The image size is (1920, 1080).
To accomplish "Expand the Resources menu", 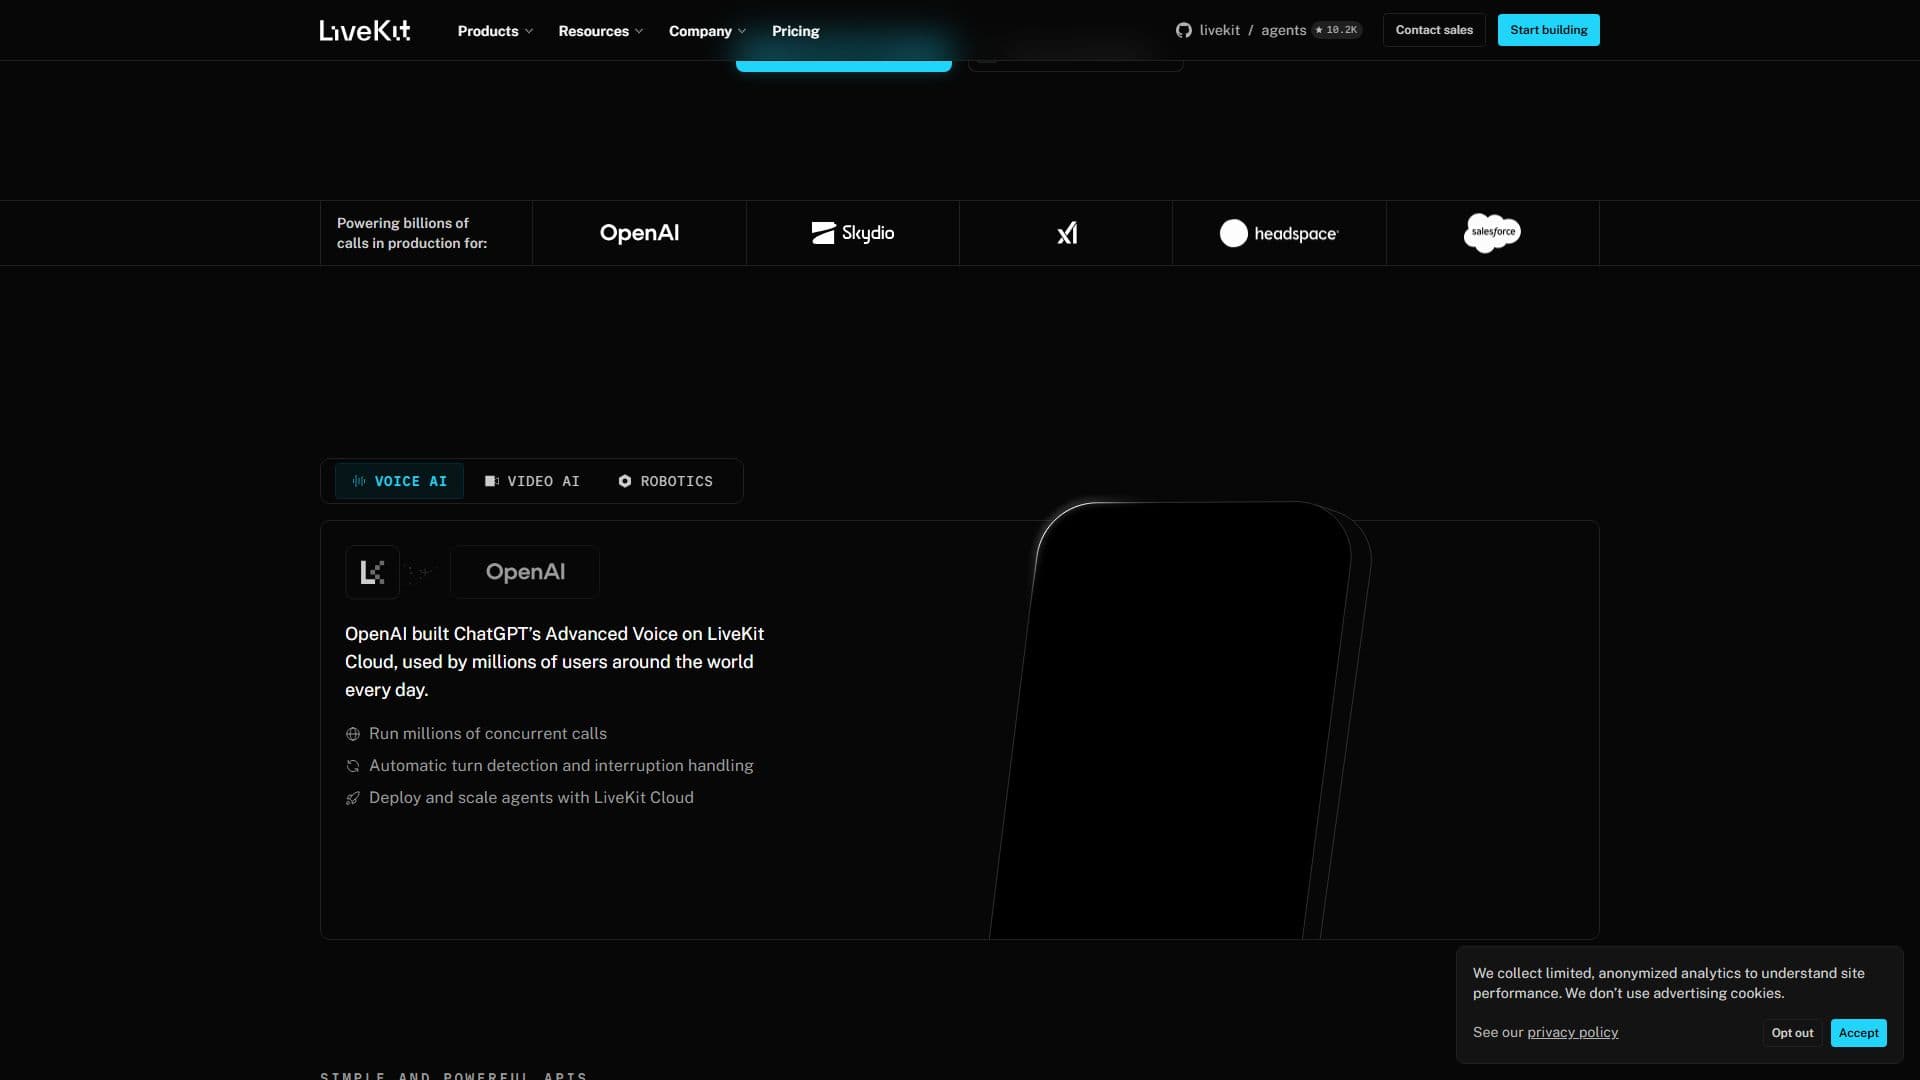I will [x=600, y=31].
